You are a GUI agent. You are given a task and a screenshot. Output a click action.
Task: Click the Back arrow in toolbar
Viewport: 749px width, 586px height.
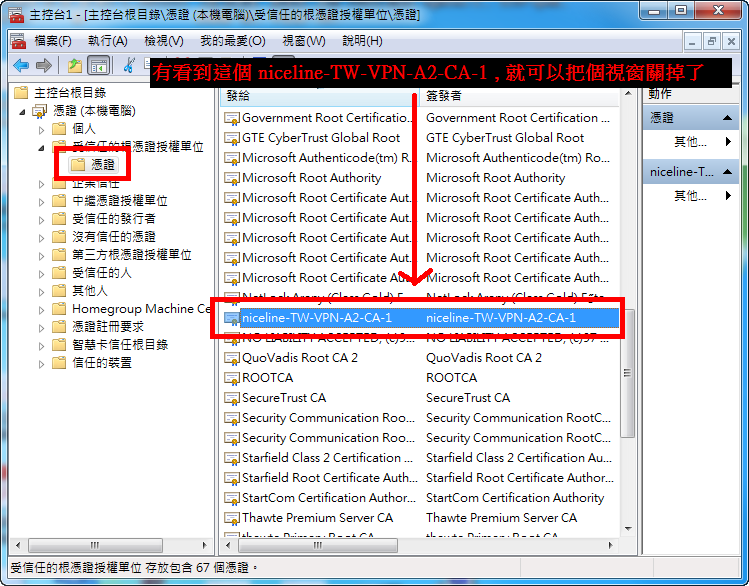pyautogui.click(x=20, y=65)
